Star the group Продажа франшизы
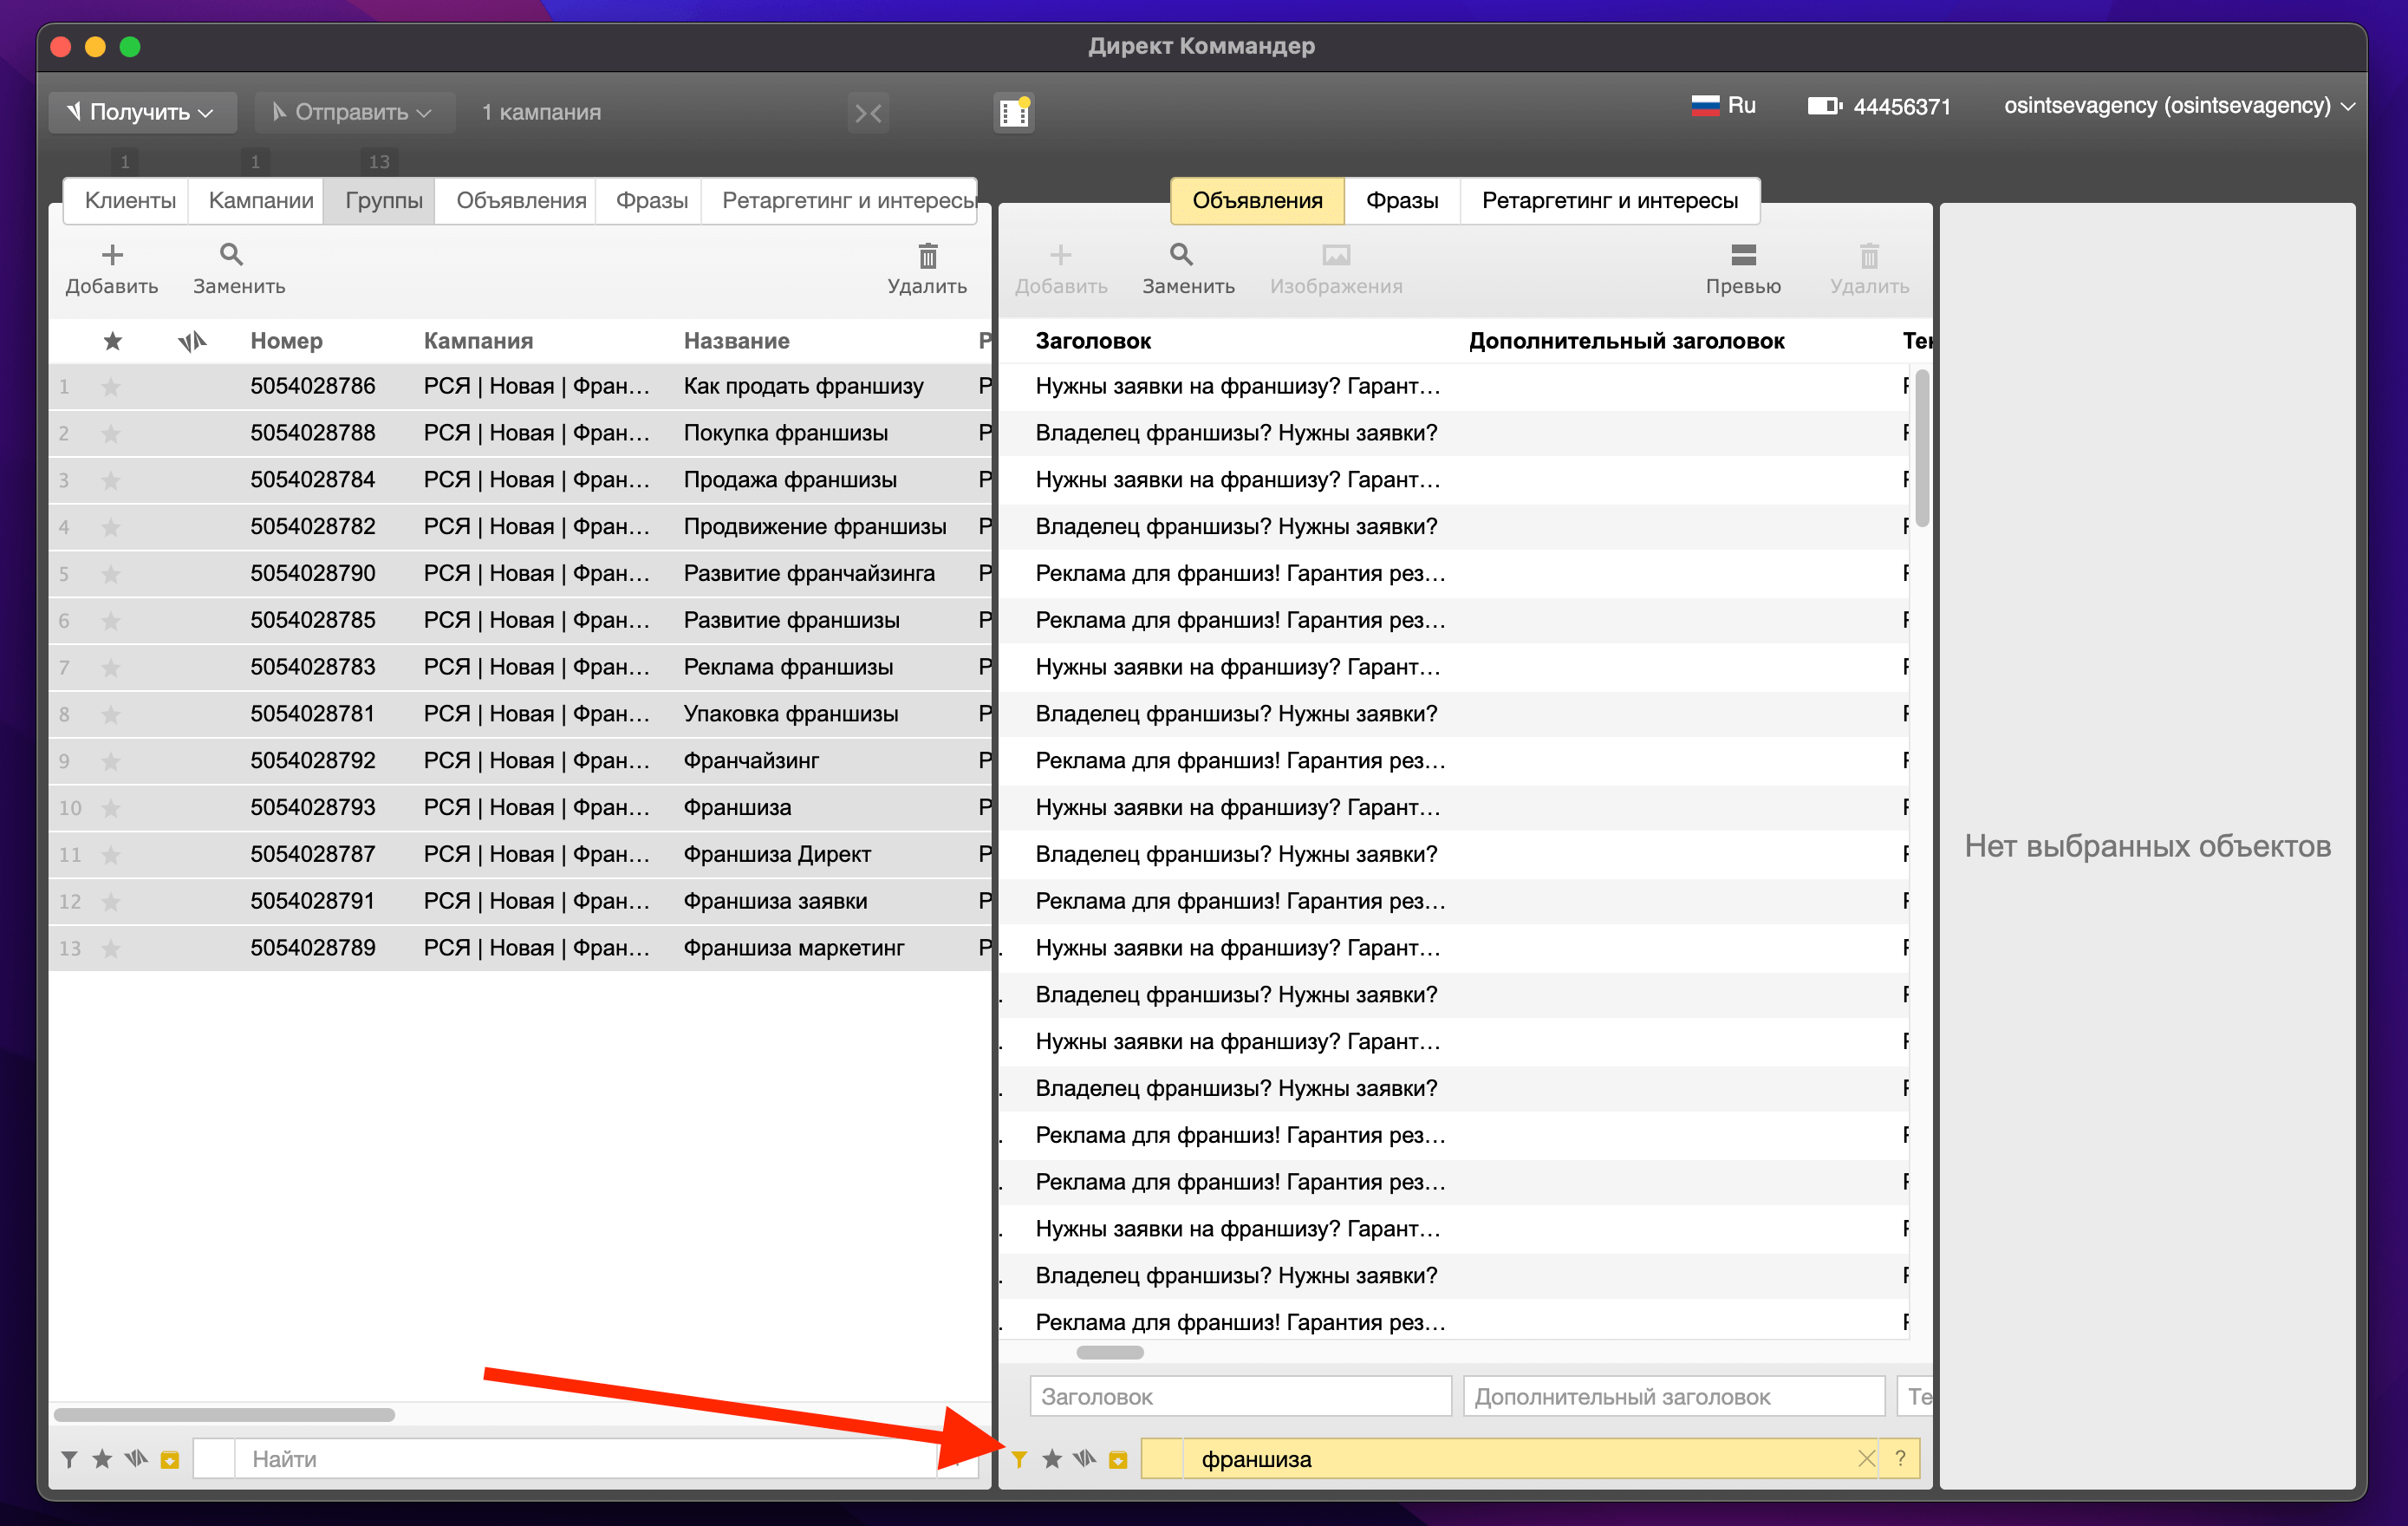This screenshot has width=2408, height=1526. (111, 481)
